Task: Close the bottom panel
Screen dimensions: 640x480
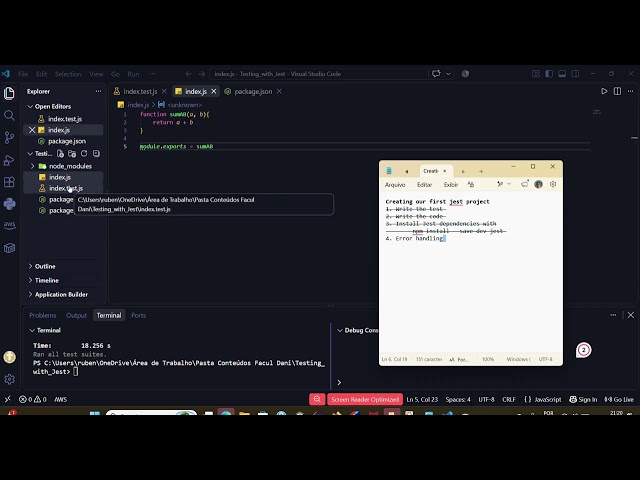Action: pos(631,315)
